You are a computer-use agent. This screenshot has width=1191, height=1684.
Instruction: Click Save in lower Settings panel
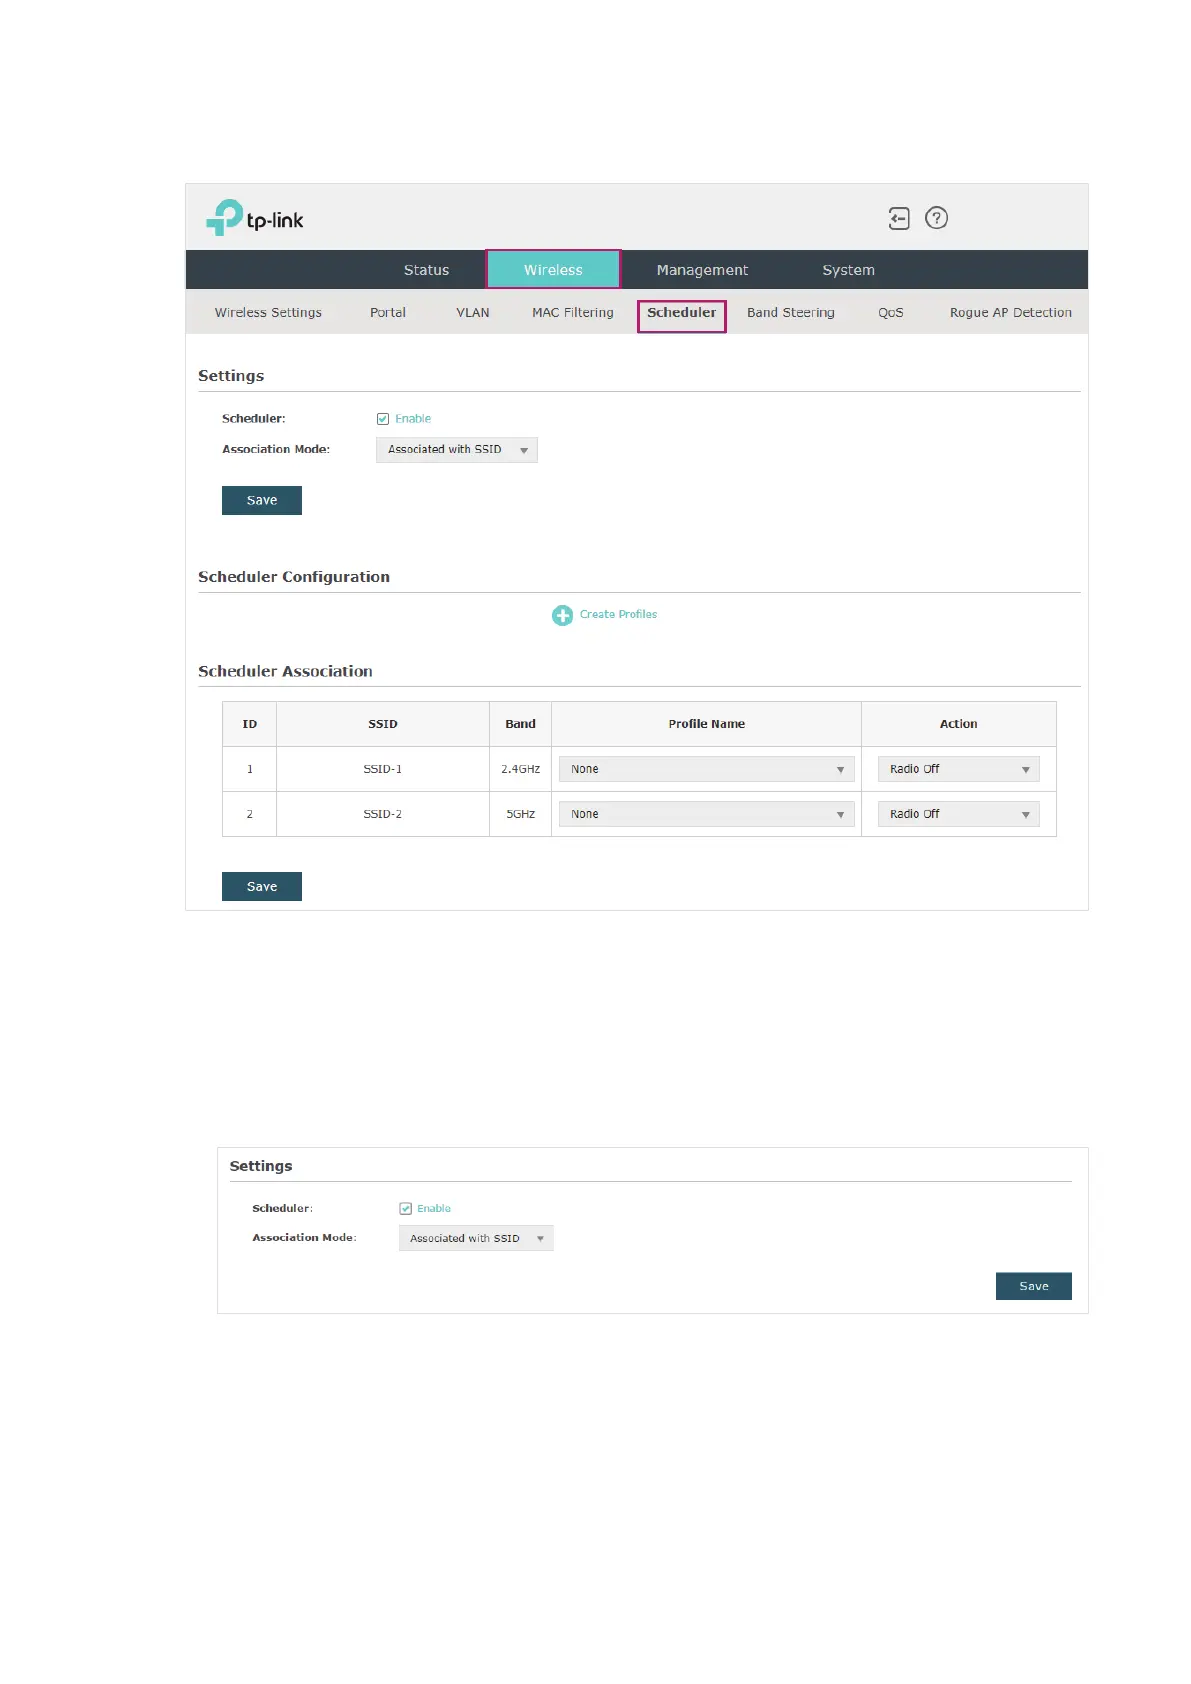coord(1034,1286)
